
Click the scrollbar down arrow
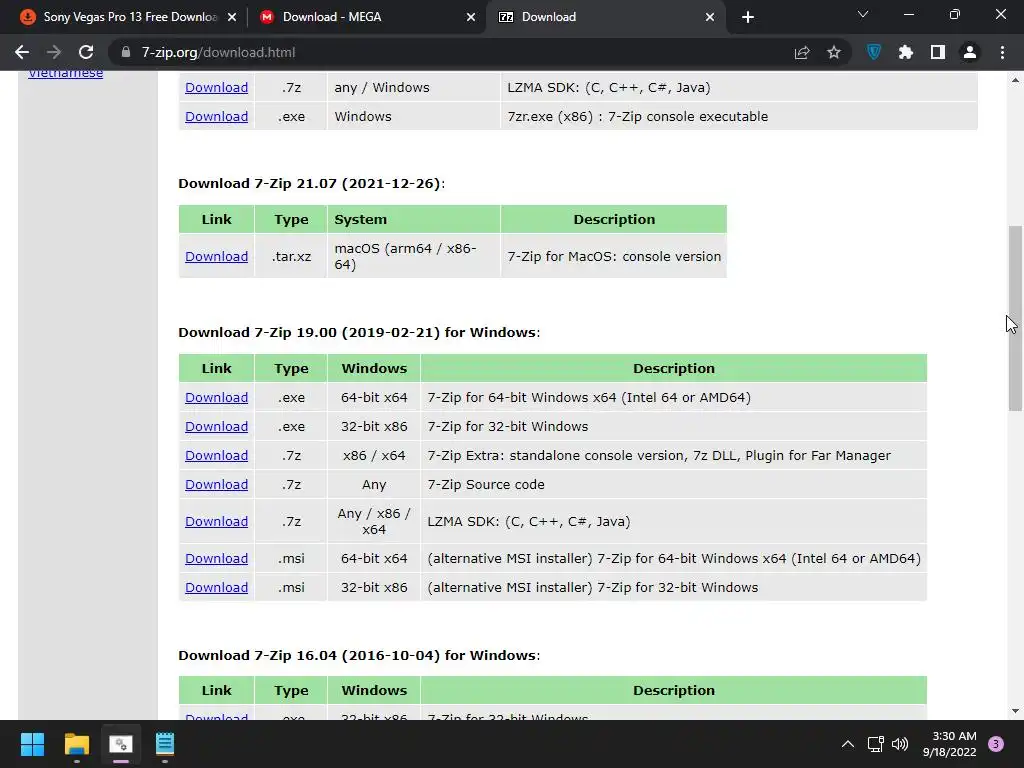pos(1015,711)
